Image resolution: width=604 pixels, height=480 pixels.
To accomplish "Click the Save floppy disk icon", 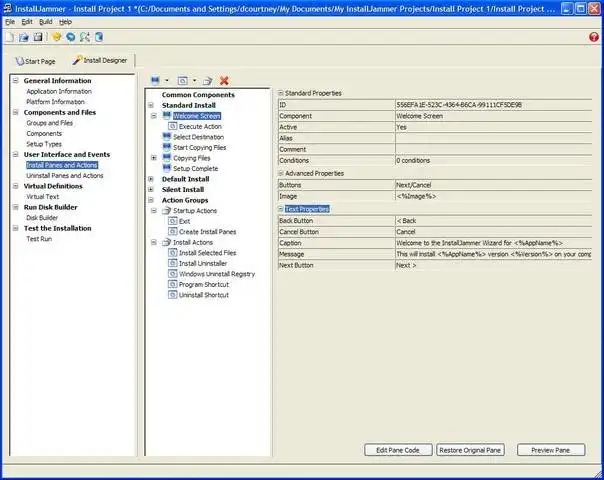I will (38, 37).
